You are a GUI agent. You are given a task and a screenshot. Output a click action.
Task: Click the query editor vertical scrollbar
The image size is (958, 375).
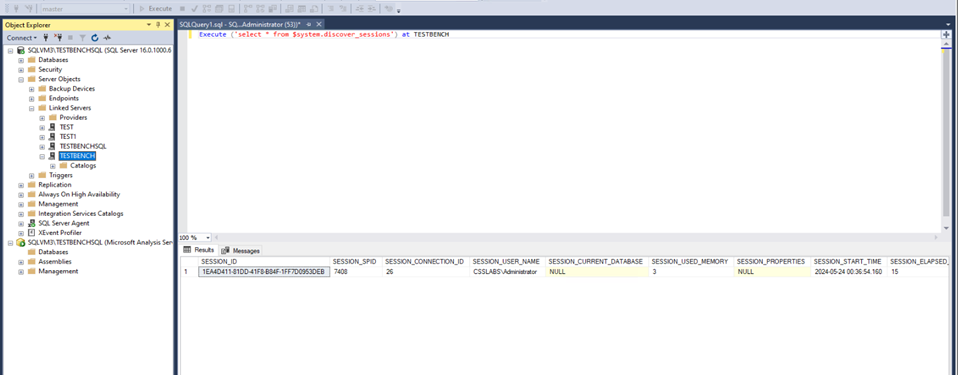pos(946,136)
